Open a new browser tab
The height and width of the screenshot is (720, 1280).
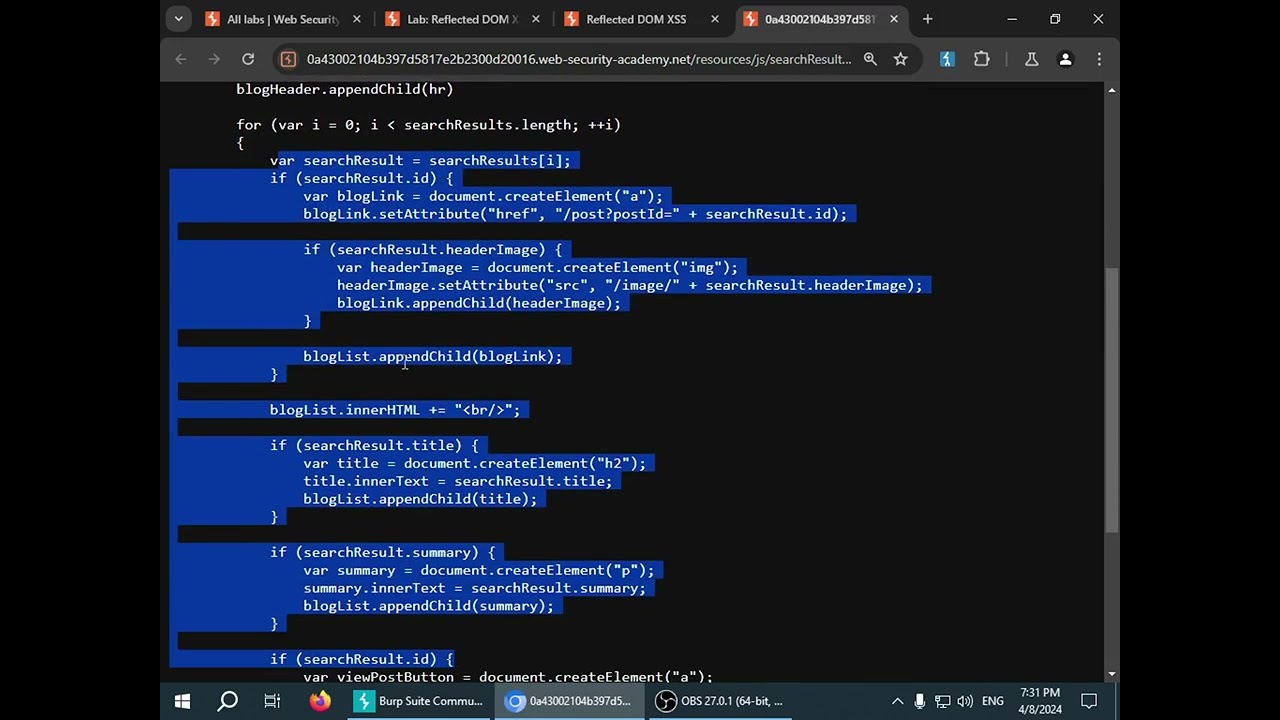coord(927,19)
